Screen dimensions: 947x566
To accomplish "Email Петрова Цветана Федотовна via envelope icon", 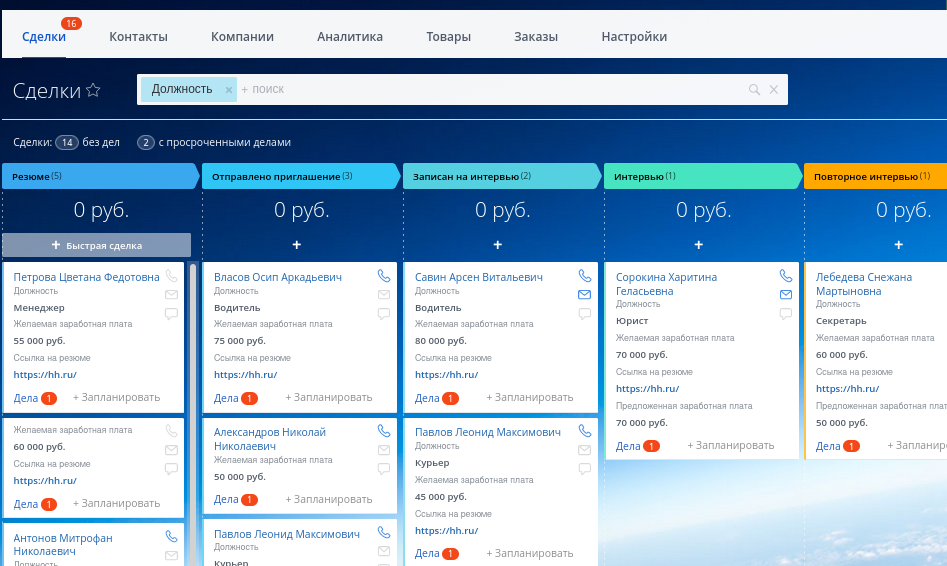I will 172,295.
